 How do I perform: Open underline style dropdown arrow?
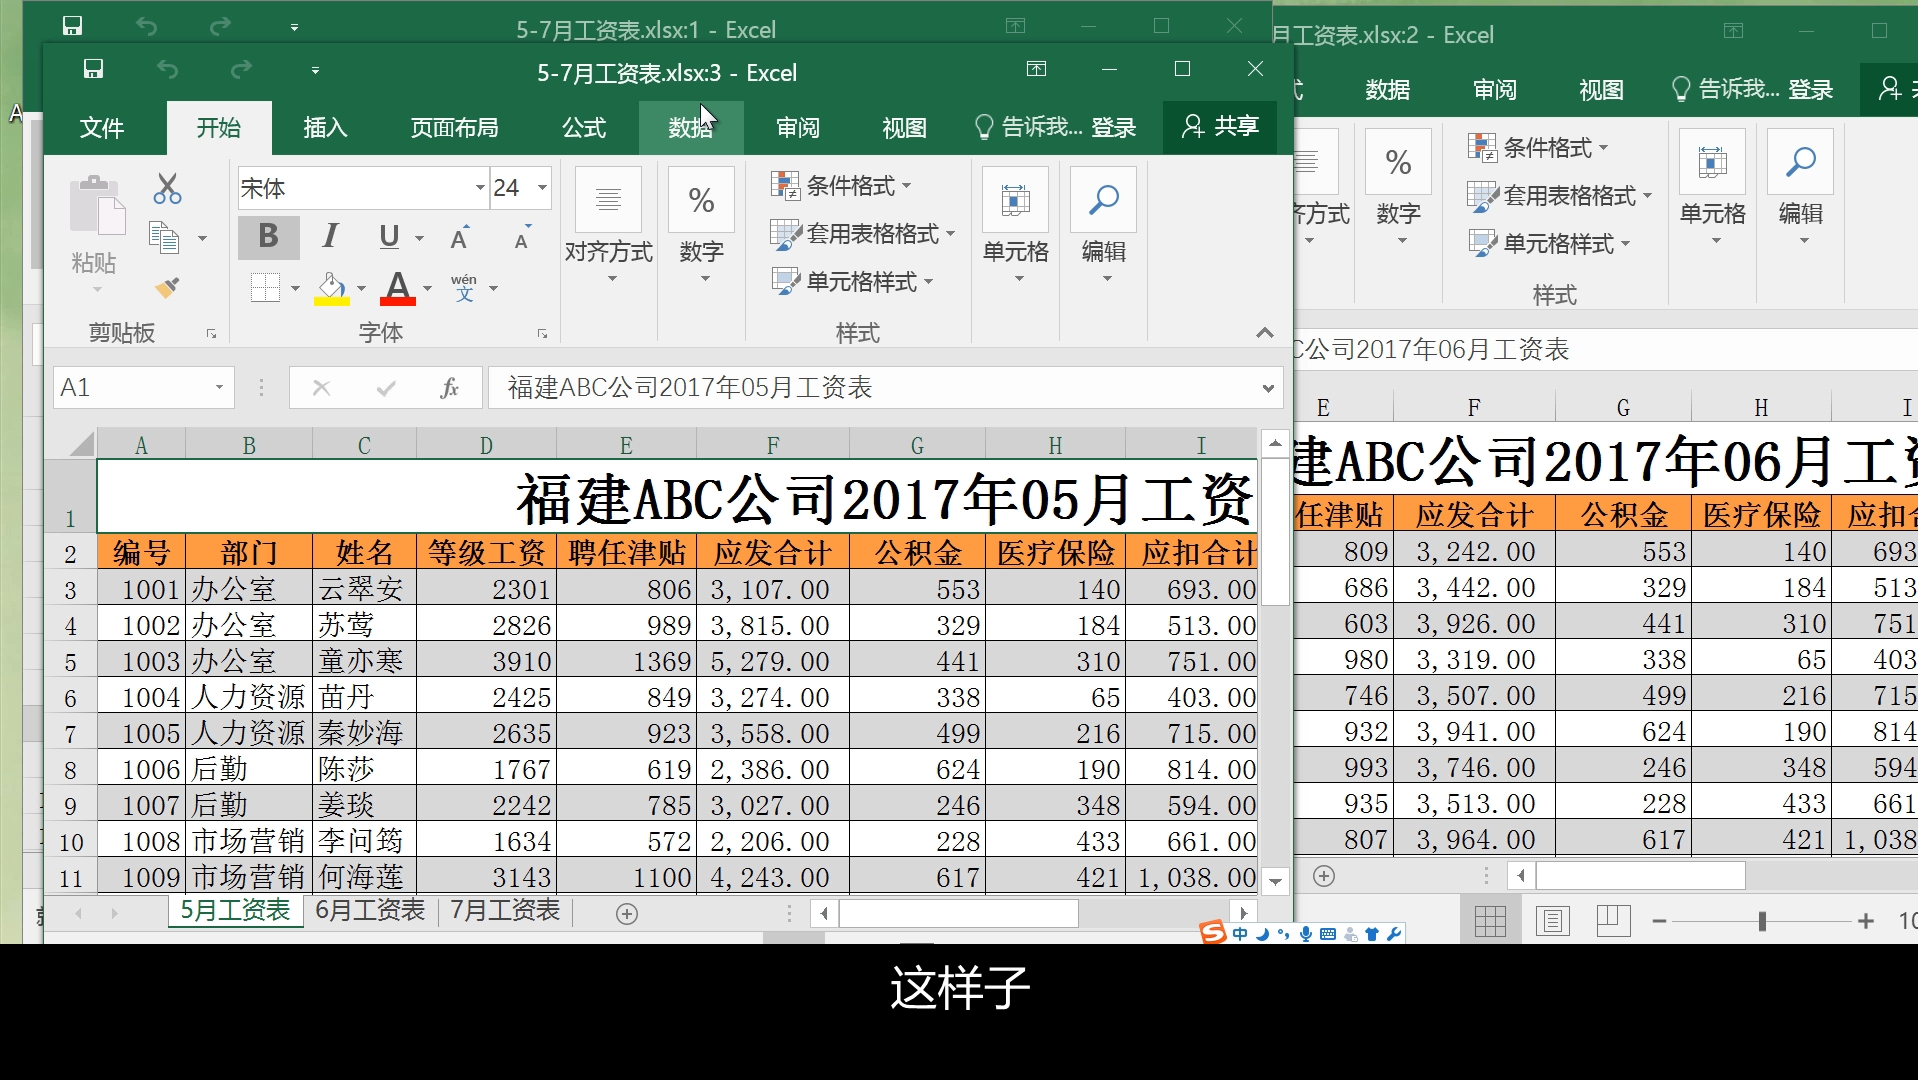[x=420, y=238]
